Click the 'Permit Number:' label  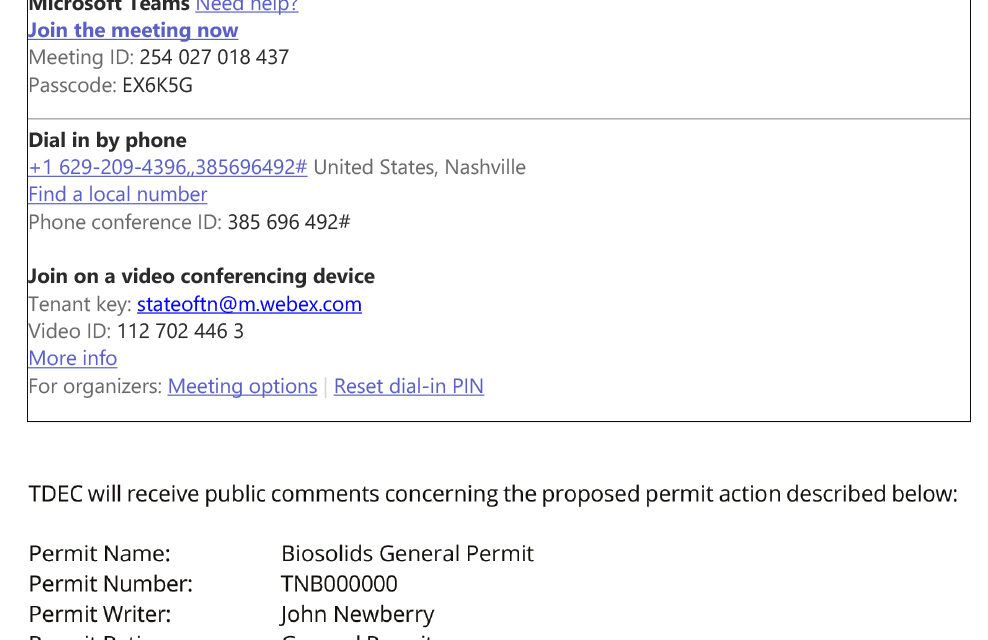point(110,583)
